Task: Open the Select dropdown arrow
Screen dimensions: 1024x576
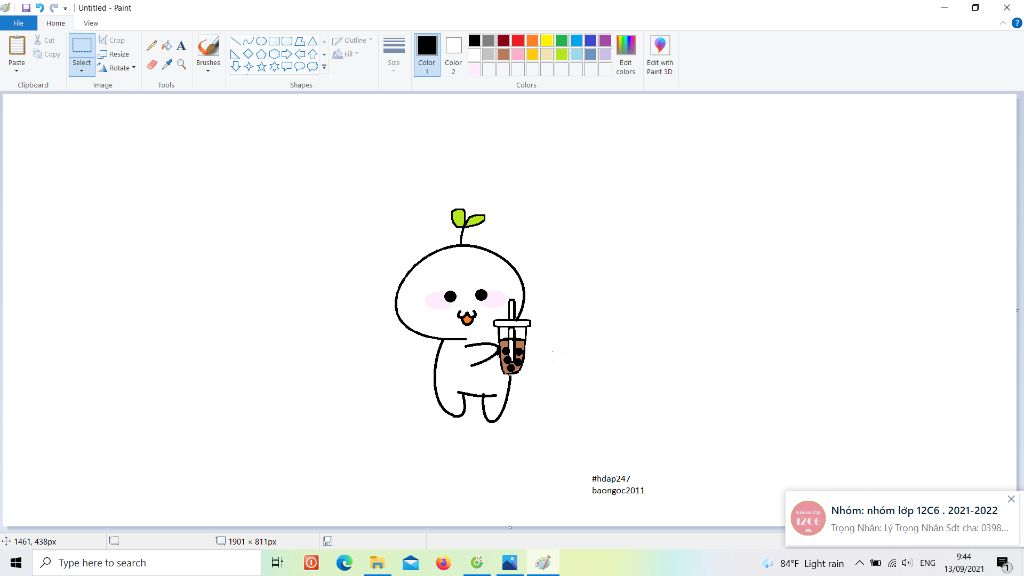Action: coord(82,71)
